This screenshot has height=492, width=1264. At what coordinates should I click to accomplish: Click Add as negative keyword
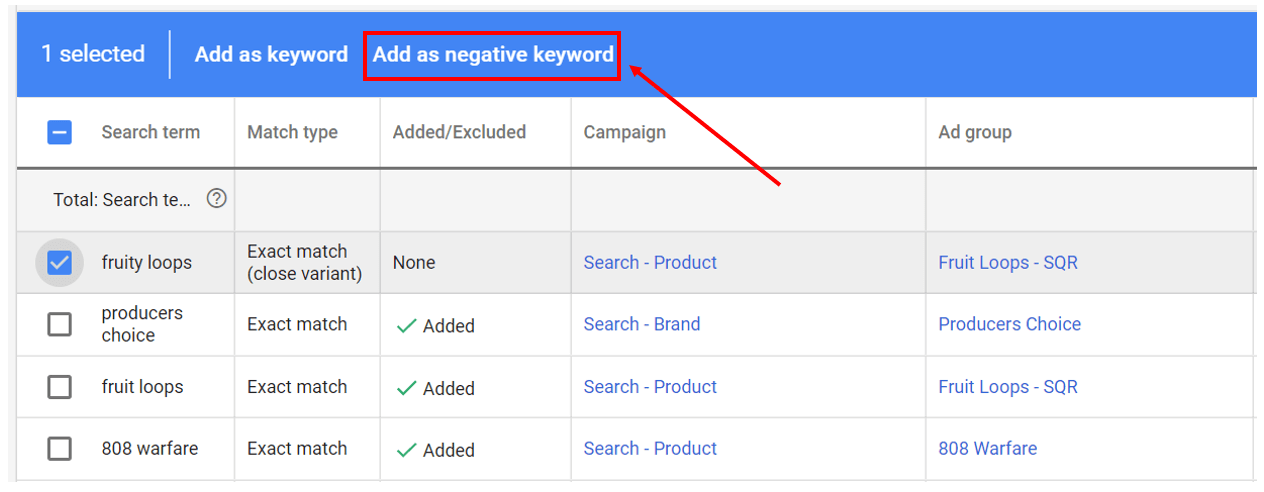tap(493, 55)
